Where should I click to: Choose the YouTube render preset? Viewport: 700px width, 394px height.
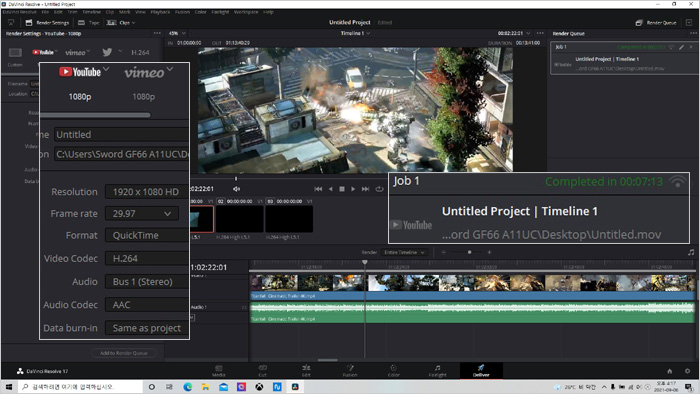[x=42, y=52]
